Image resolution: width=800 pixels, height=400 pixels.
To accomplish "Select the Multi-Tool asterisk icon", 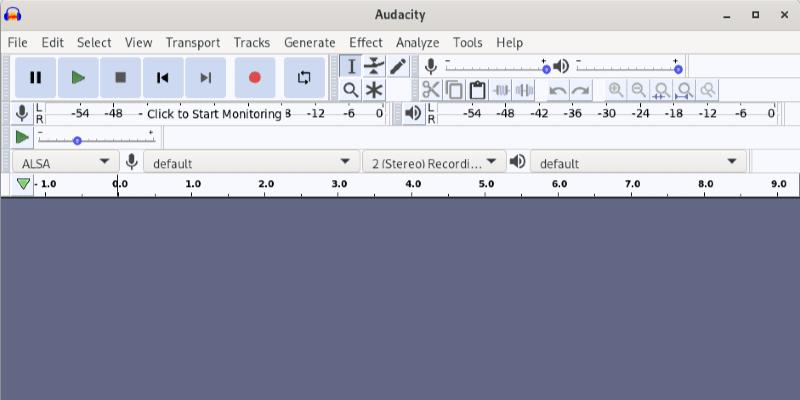I will 374,90.
